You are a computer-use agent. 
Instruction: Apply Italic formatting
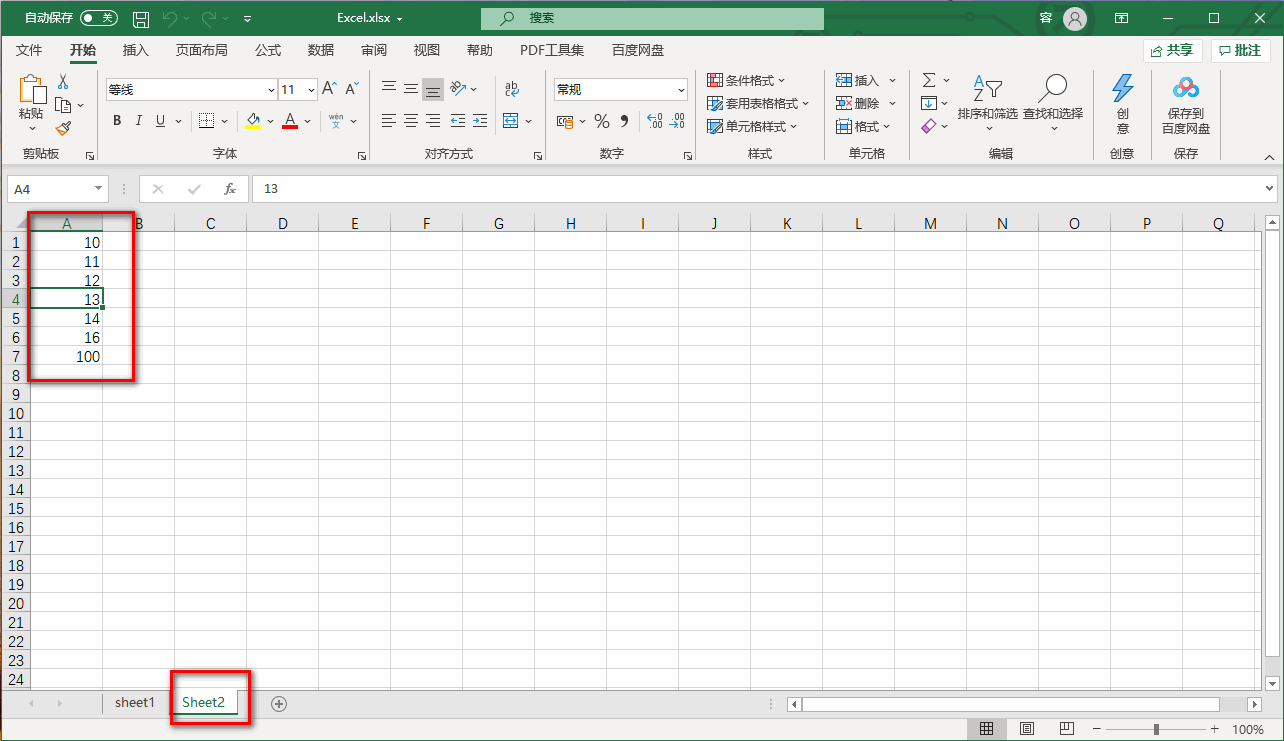pos(138,121)
